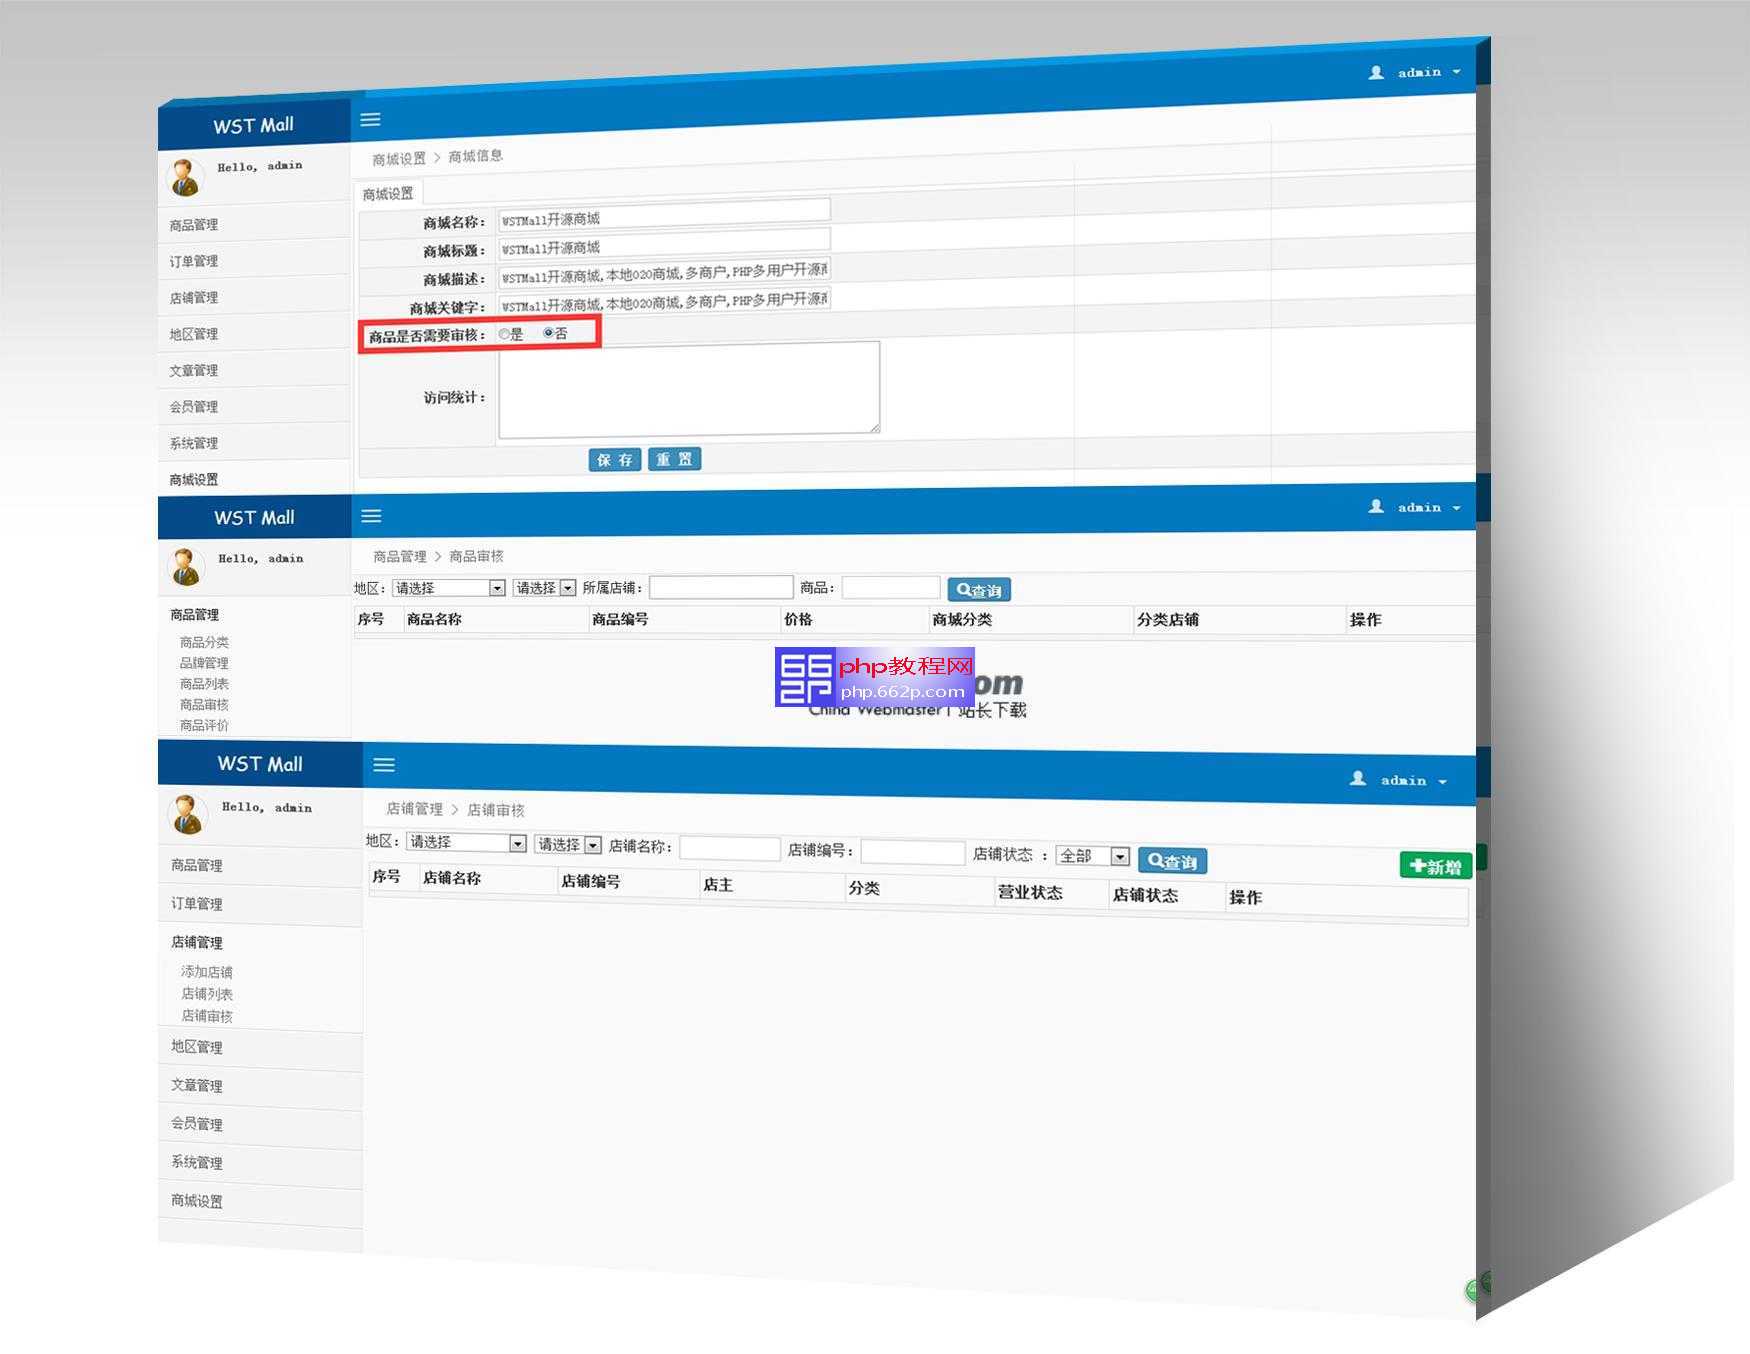
Task: Click WST Mall logo on 商城信息 page
Action: coord(253,126)
